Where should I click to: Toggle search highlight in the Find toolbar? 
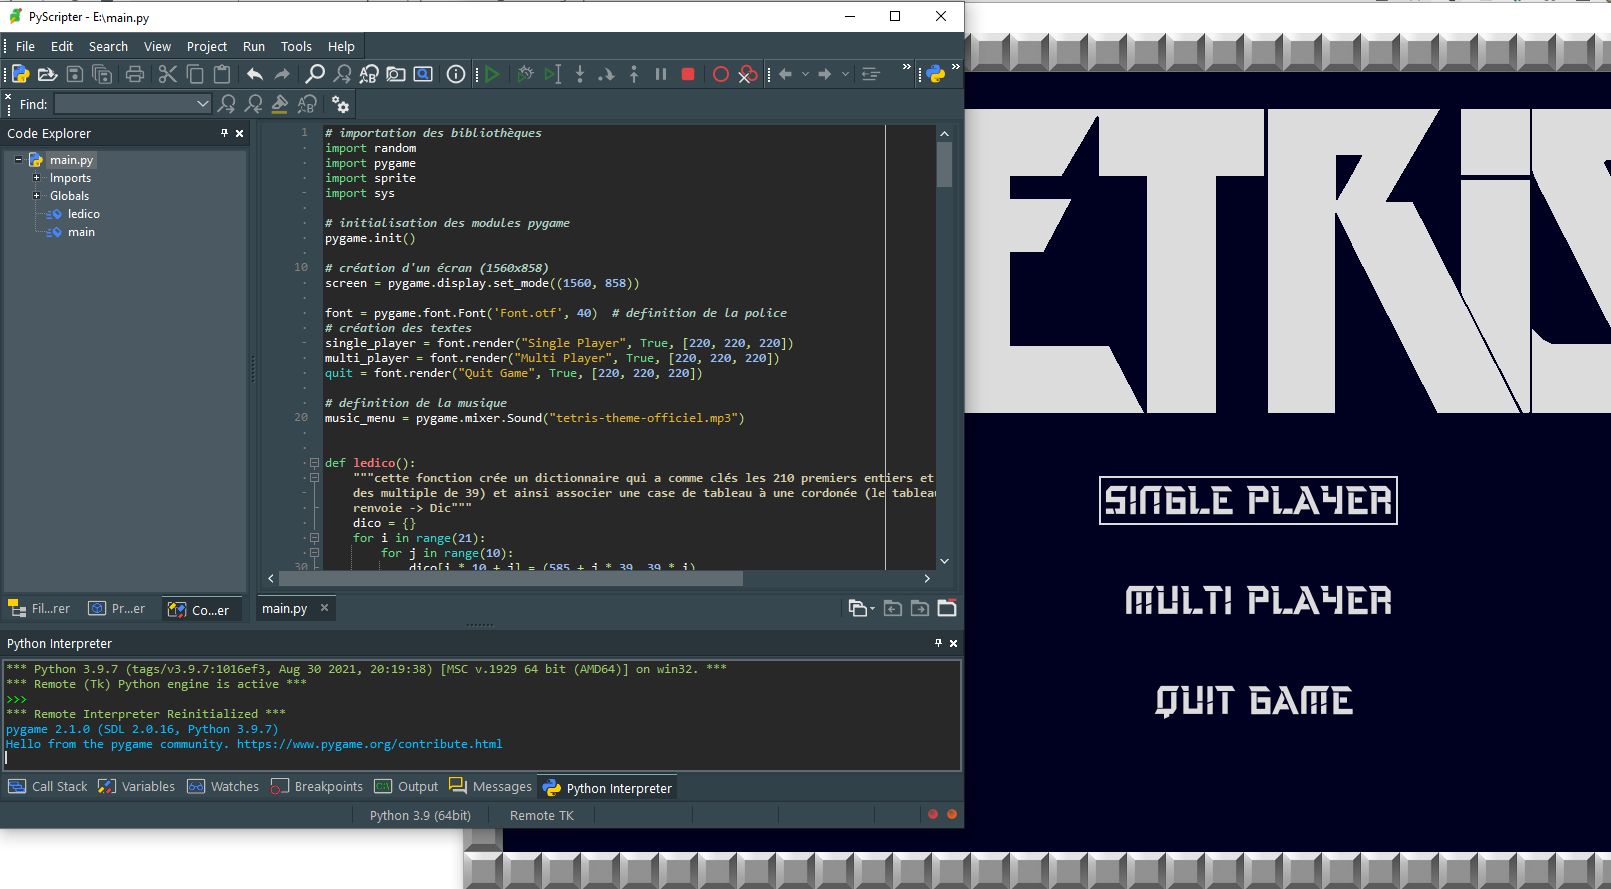280,104
